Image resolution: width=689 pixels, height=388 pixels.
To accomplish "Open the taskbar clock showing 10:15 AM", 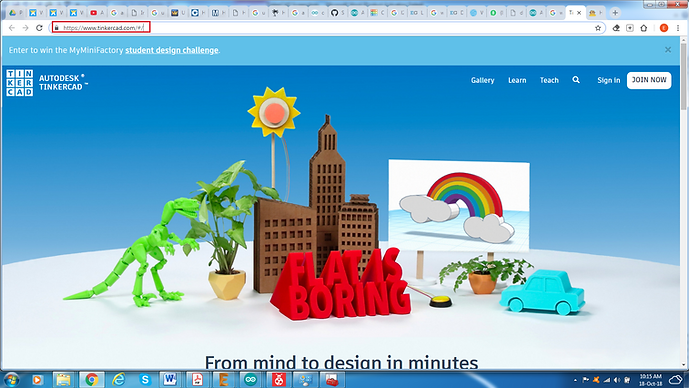I will click(x=651, y=380).
